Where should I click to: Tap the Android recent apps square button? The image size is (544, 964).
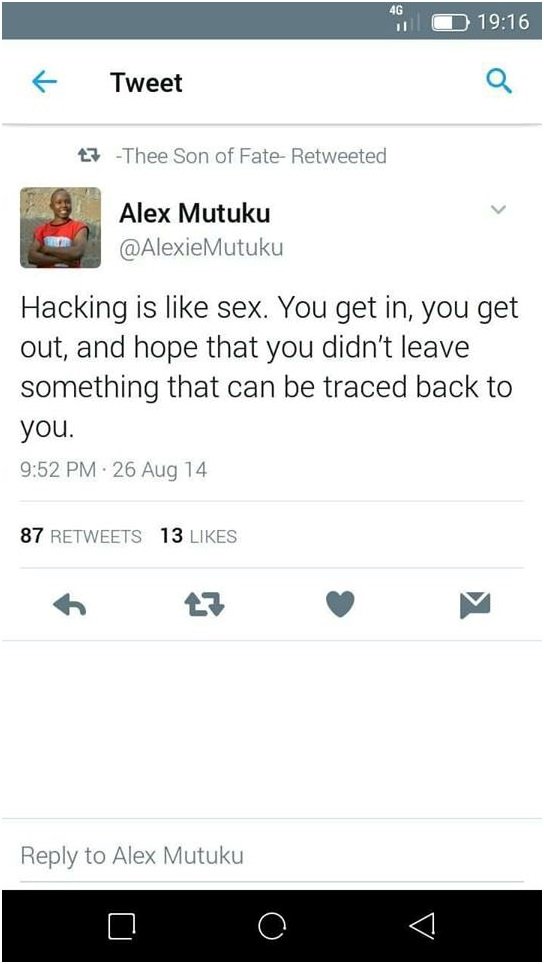click(x=121, y=926)
